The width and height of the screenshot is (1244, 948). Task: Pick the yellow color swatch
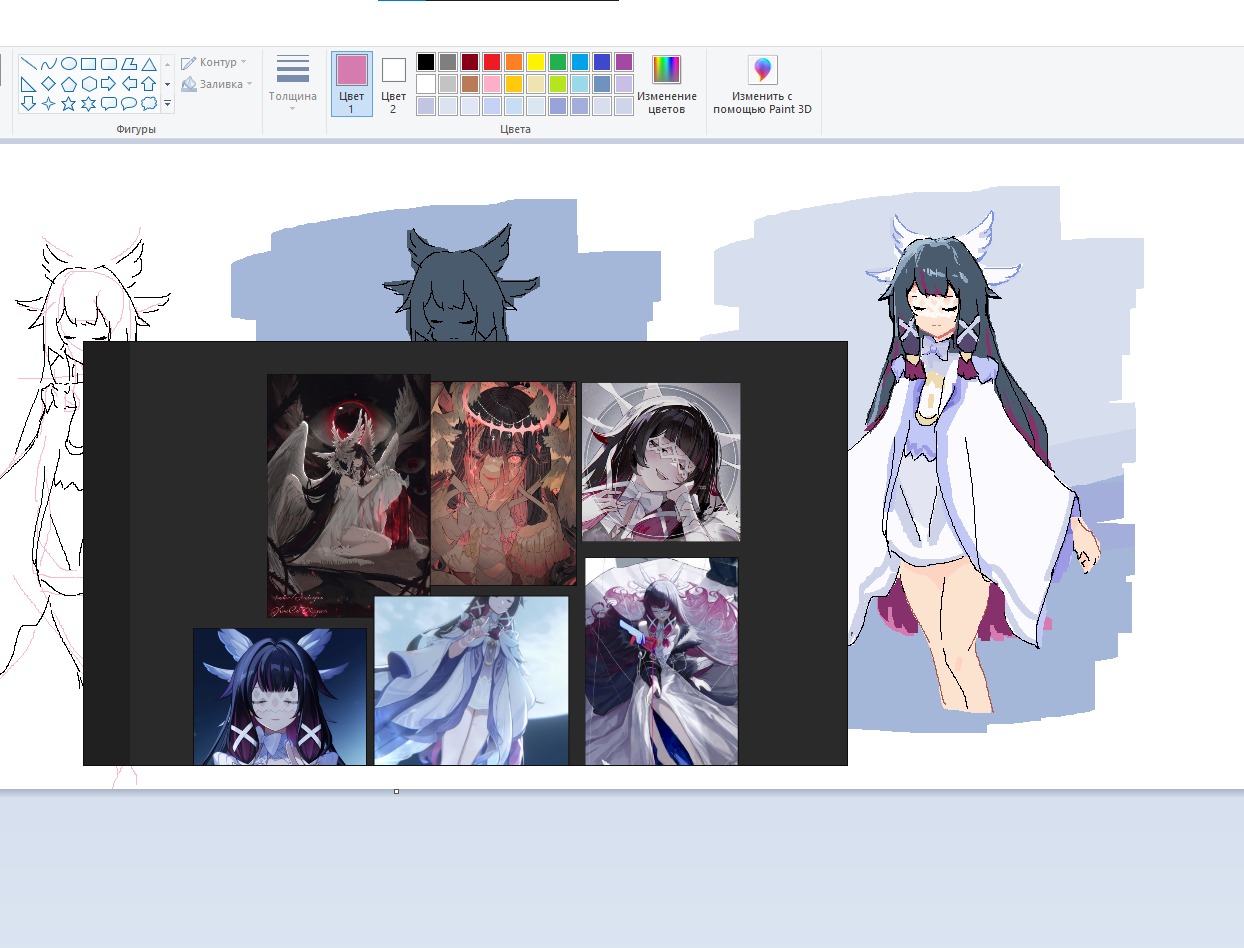[x=536, y=62]
